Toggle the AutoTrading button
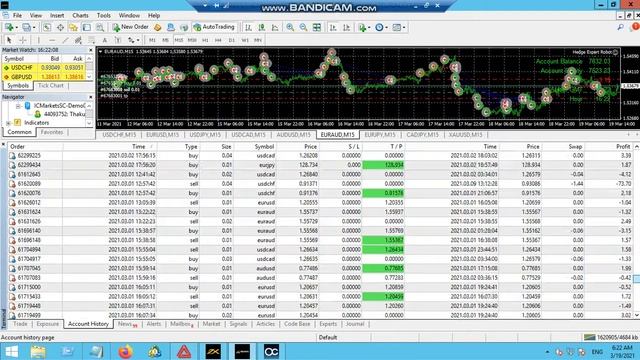 [x=214, y=27]
